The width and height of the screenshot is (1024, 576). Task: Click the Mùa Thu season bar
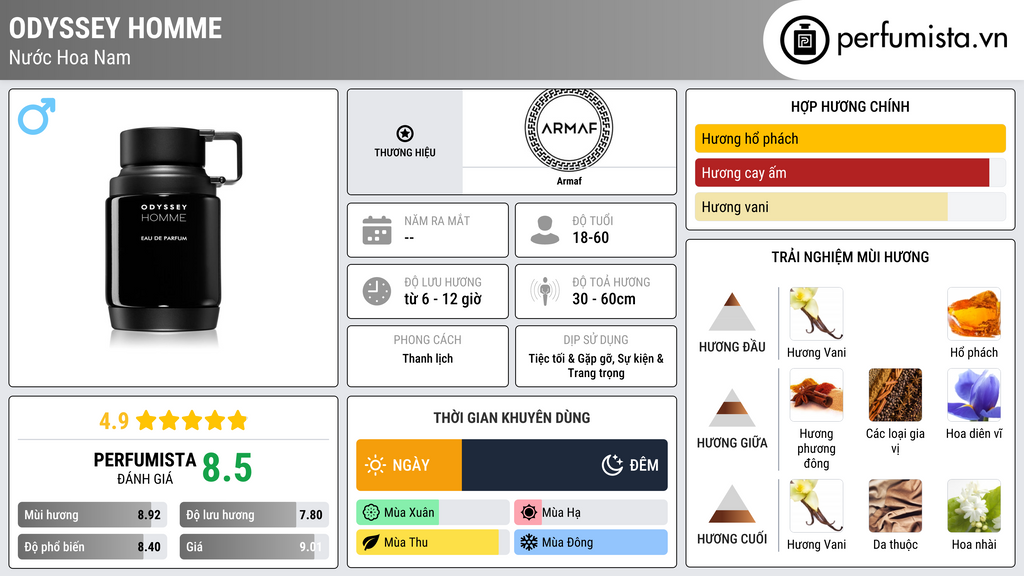430,542
